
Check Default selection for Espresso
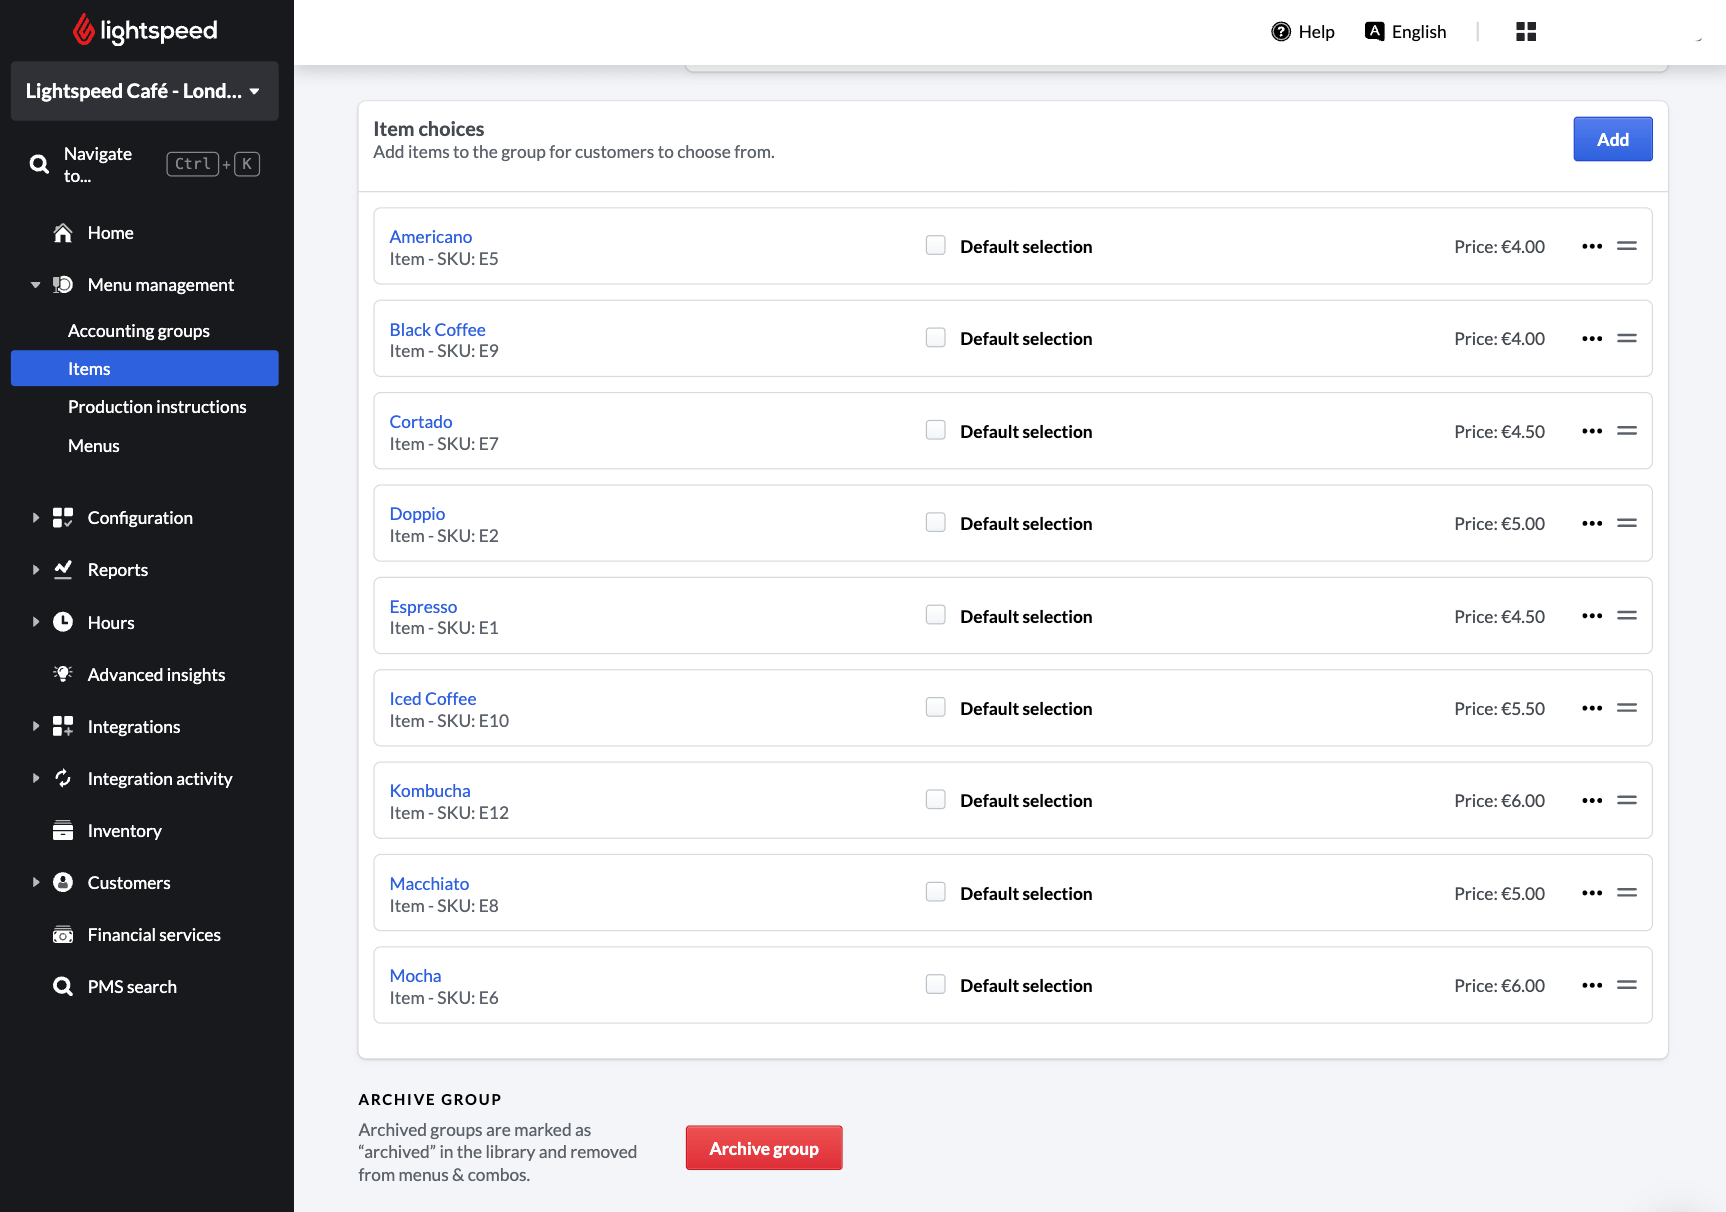[x=935, y=616]
